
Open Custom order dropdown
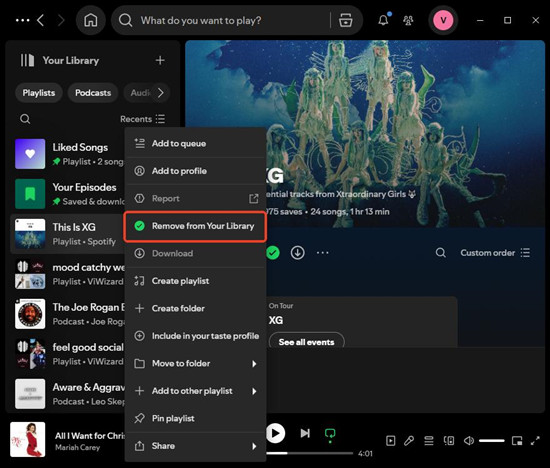(x=495, y=253)
